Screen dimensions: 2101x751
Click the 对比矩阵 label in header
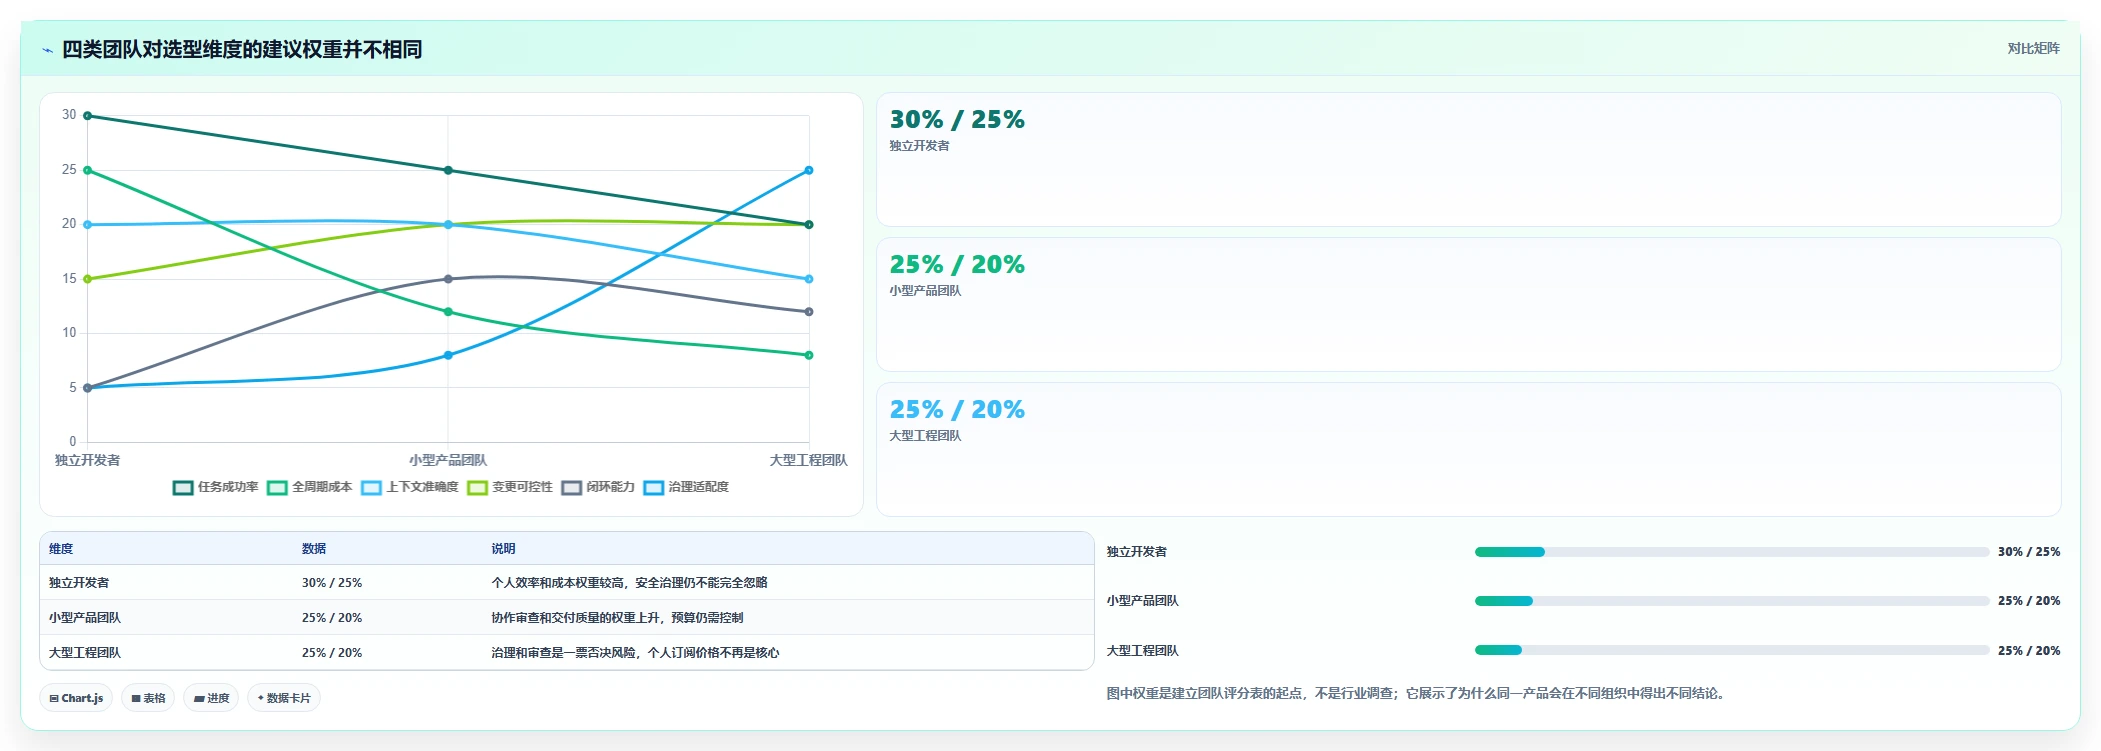2033,48
